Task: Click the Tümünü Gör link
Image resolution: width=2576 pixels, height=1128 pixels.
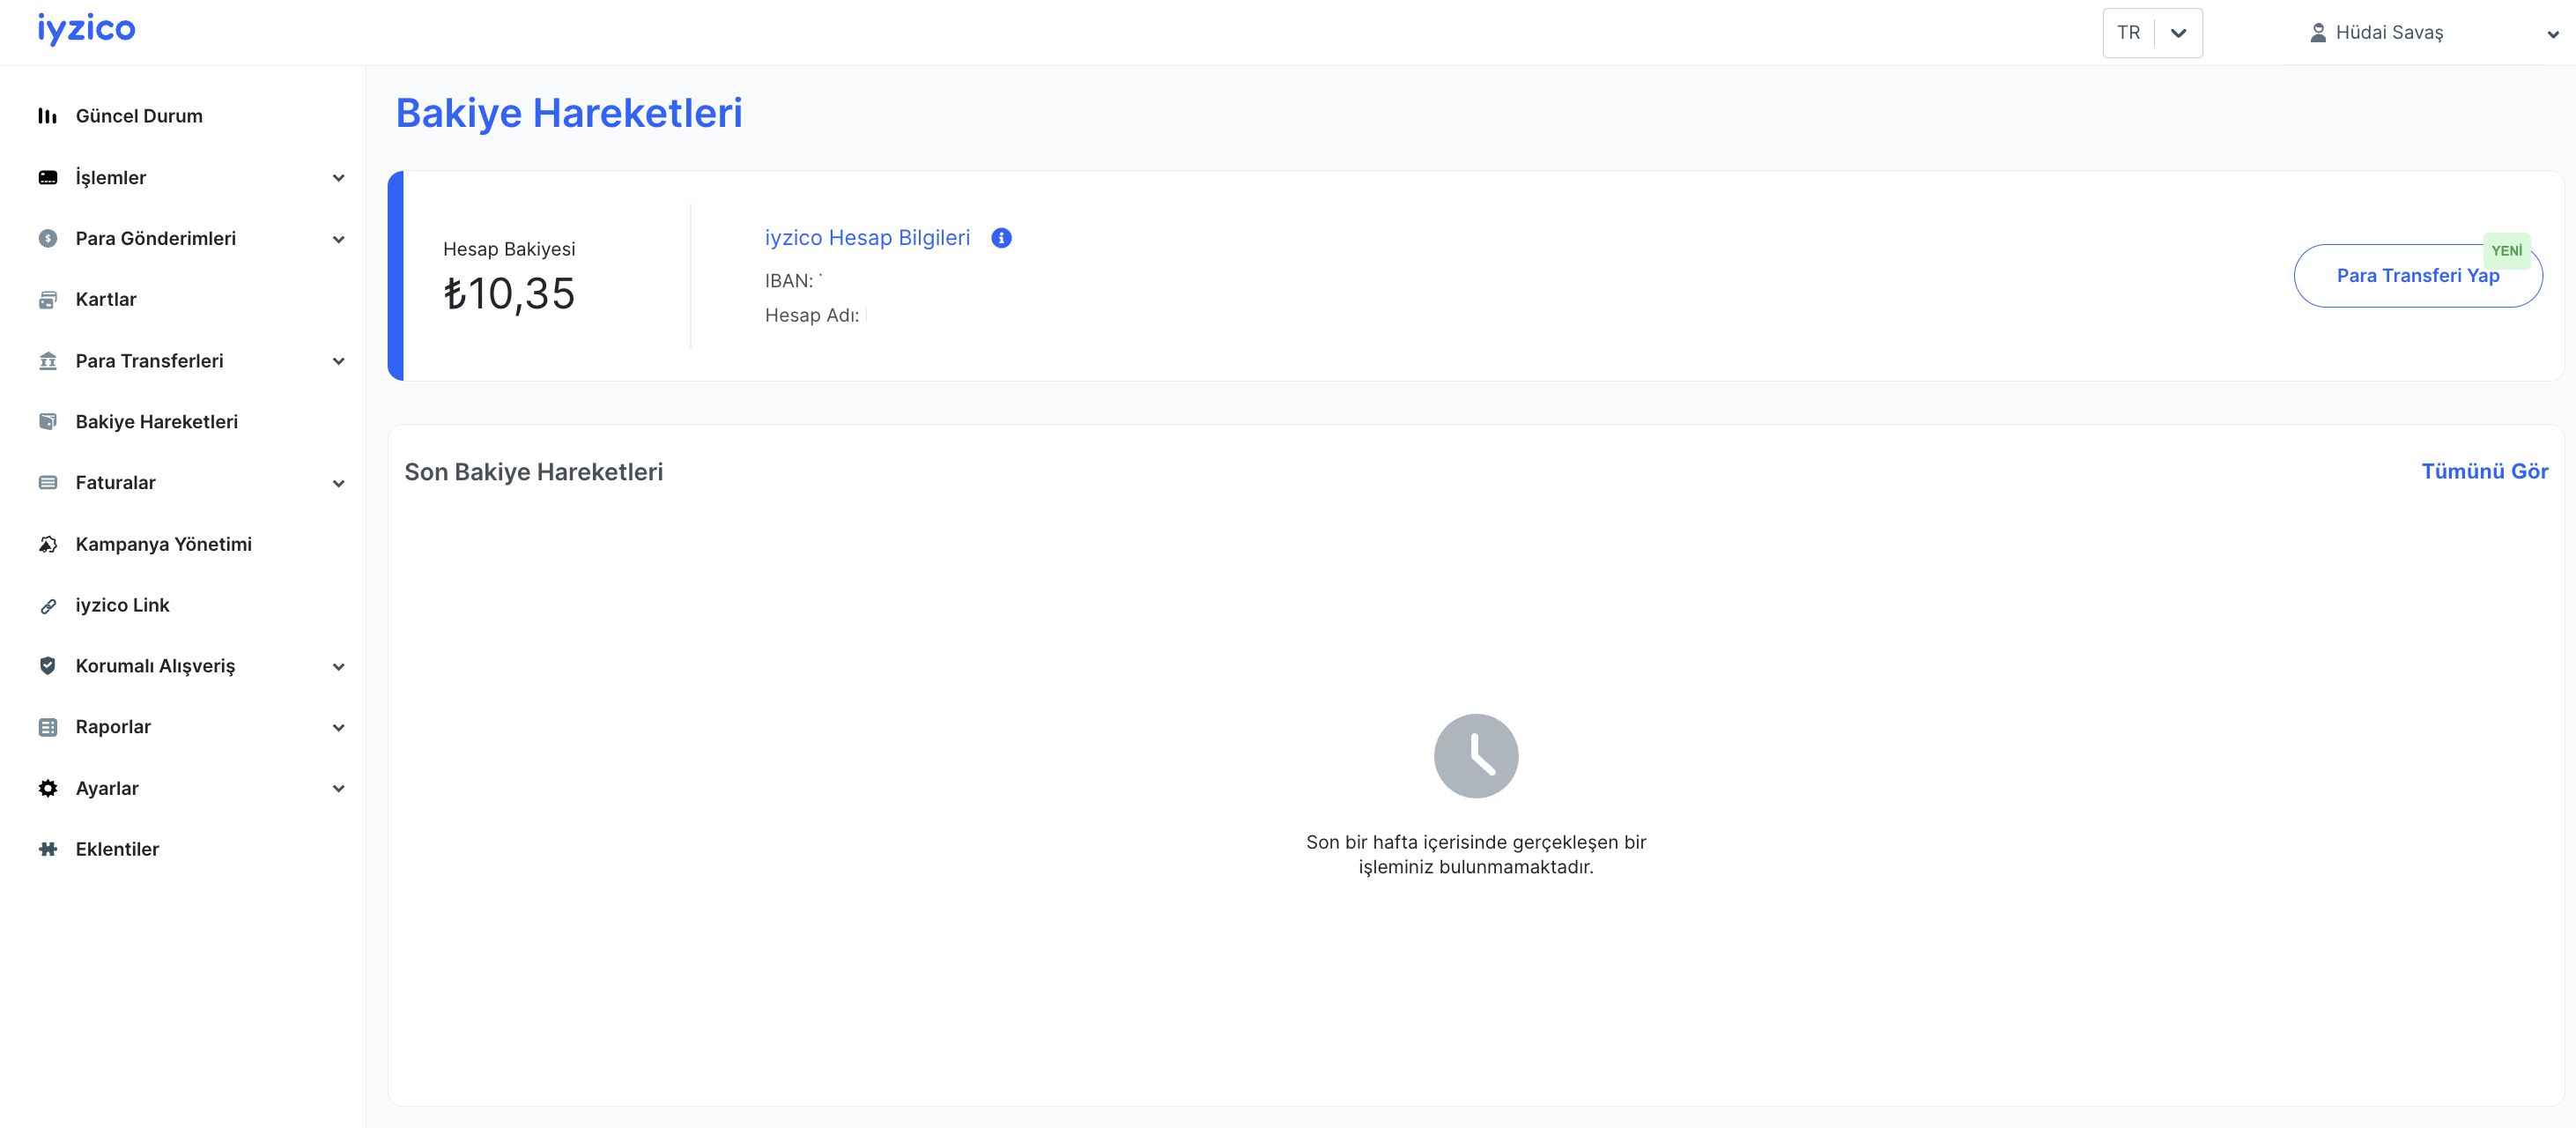Action: point(2484,471)
